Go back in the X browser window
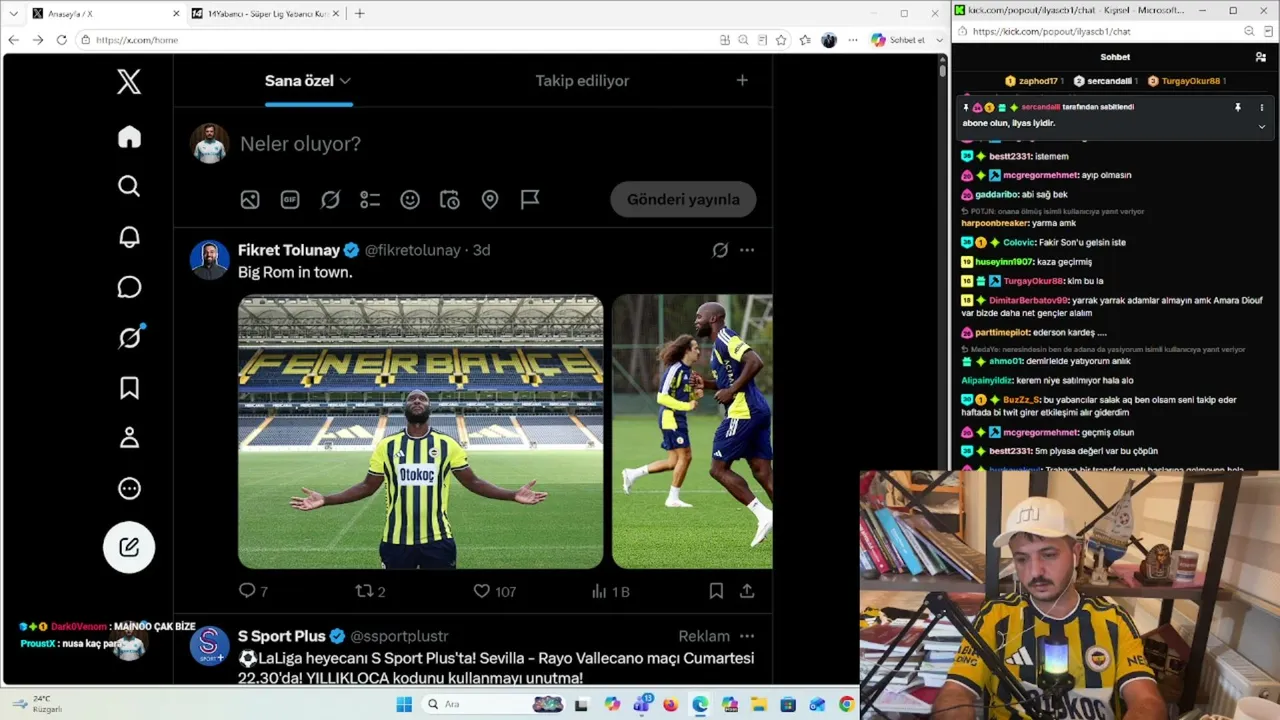The image size is (1280, 720). click(13, 40)
